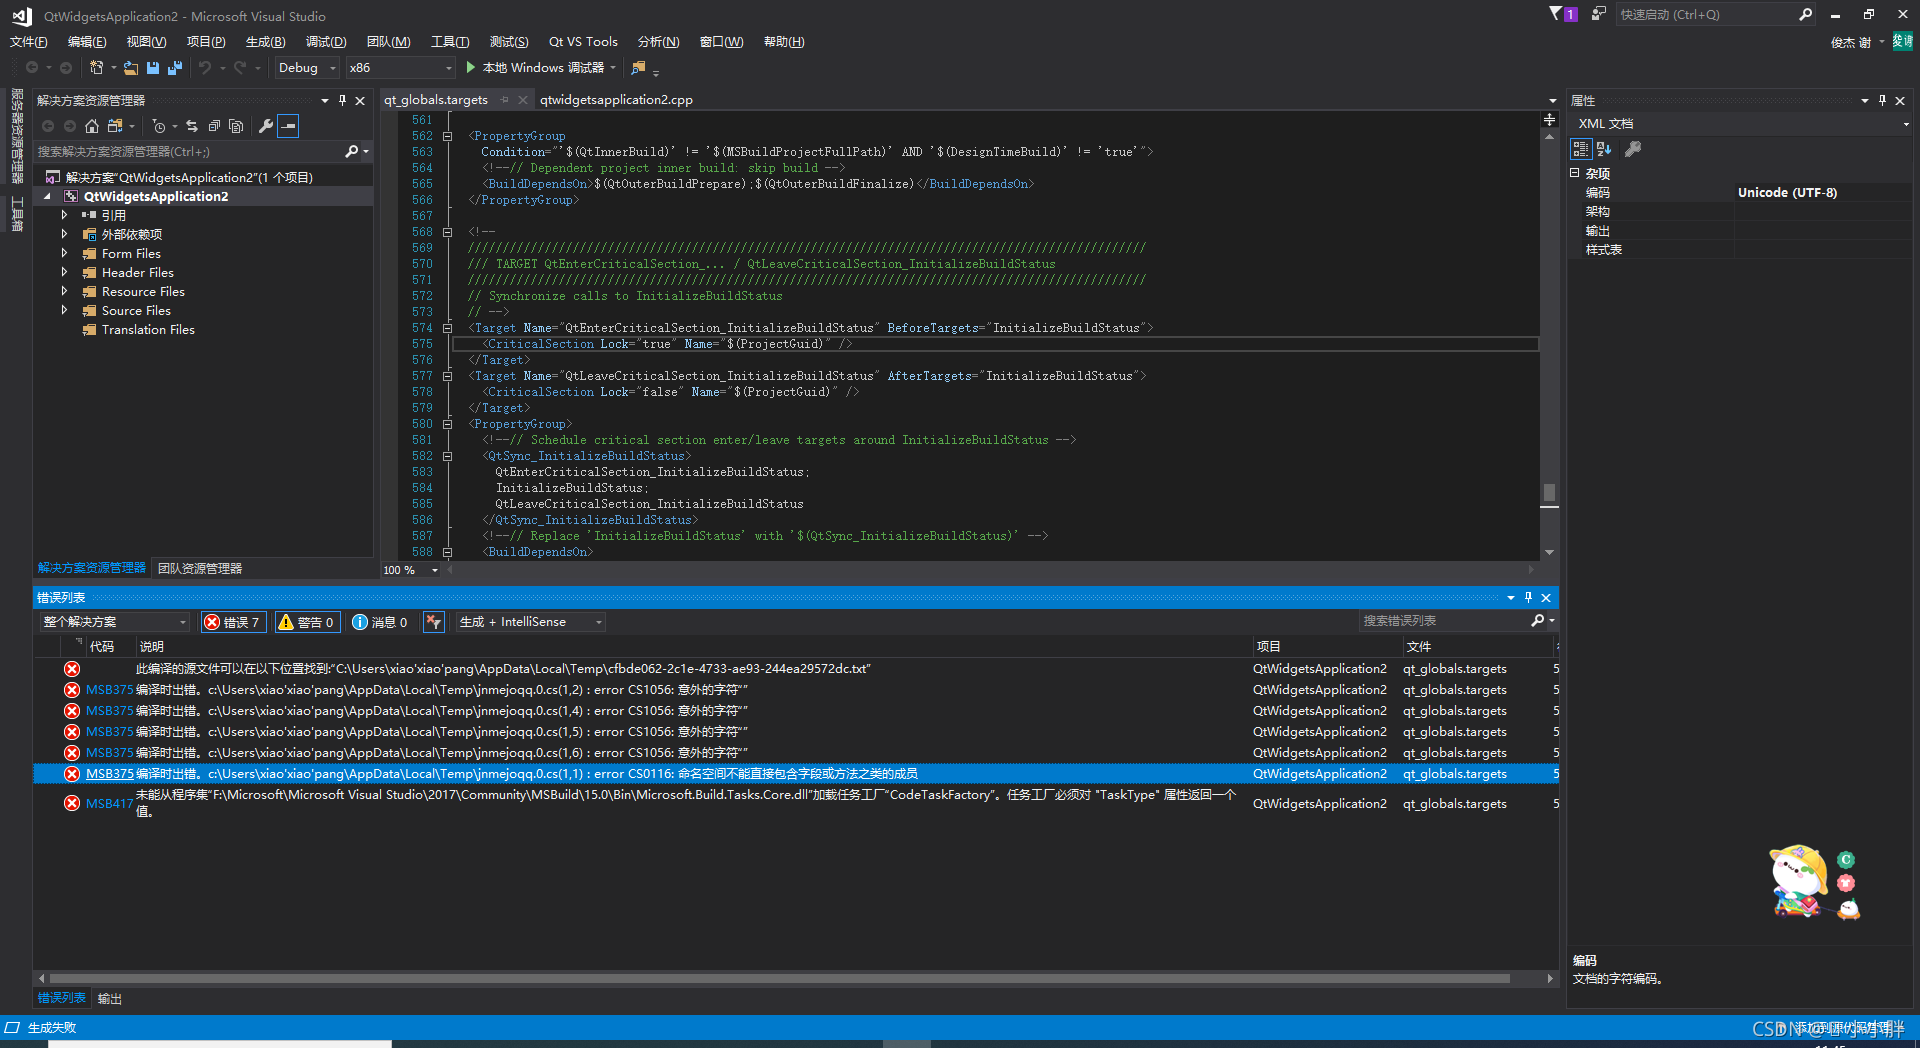Viewport: 1920px width, 1048px height.
Task: Expand the Source Files folder
Action: 65,310
